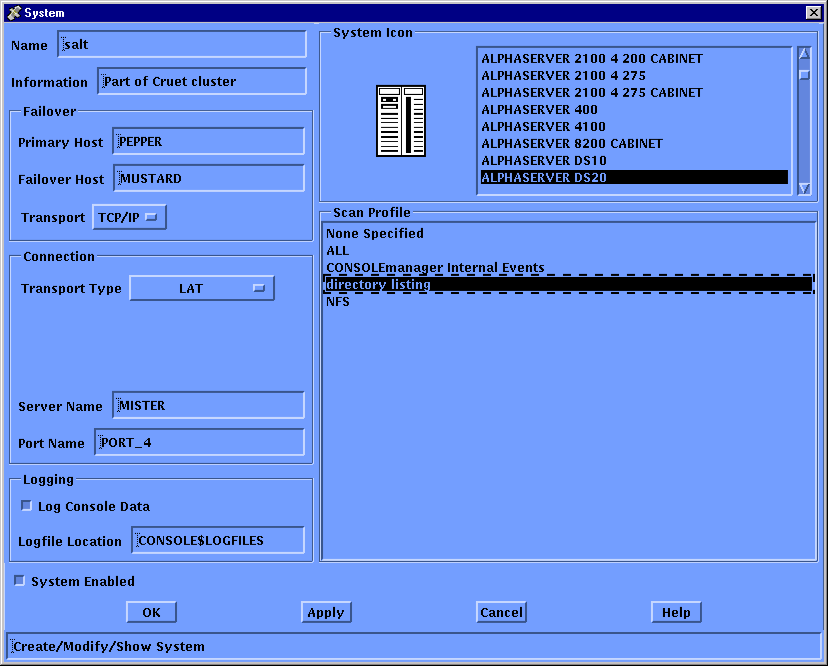Open the Transport Type LAT dropdown
Screen dimensions: 828x666
pyautogui.click(x=202, y=288)
